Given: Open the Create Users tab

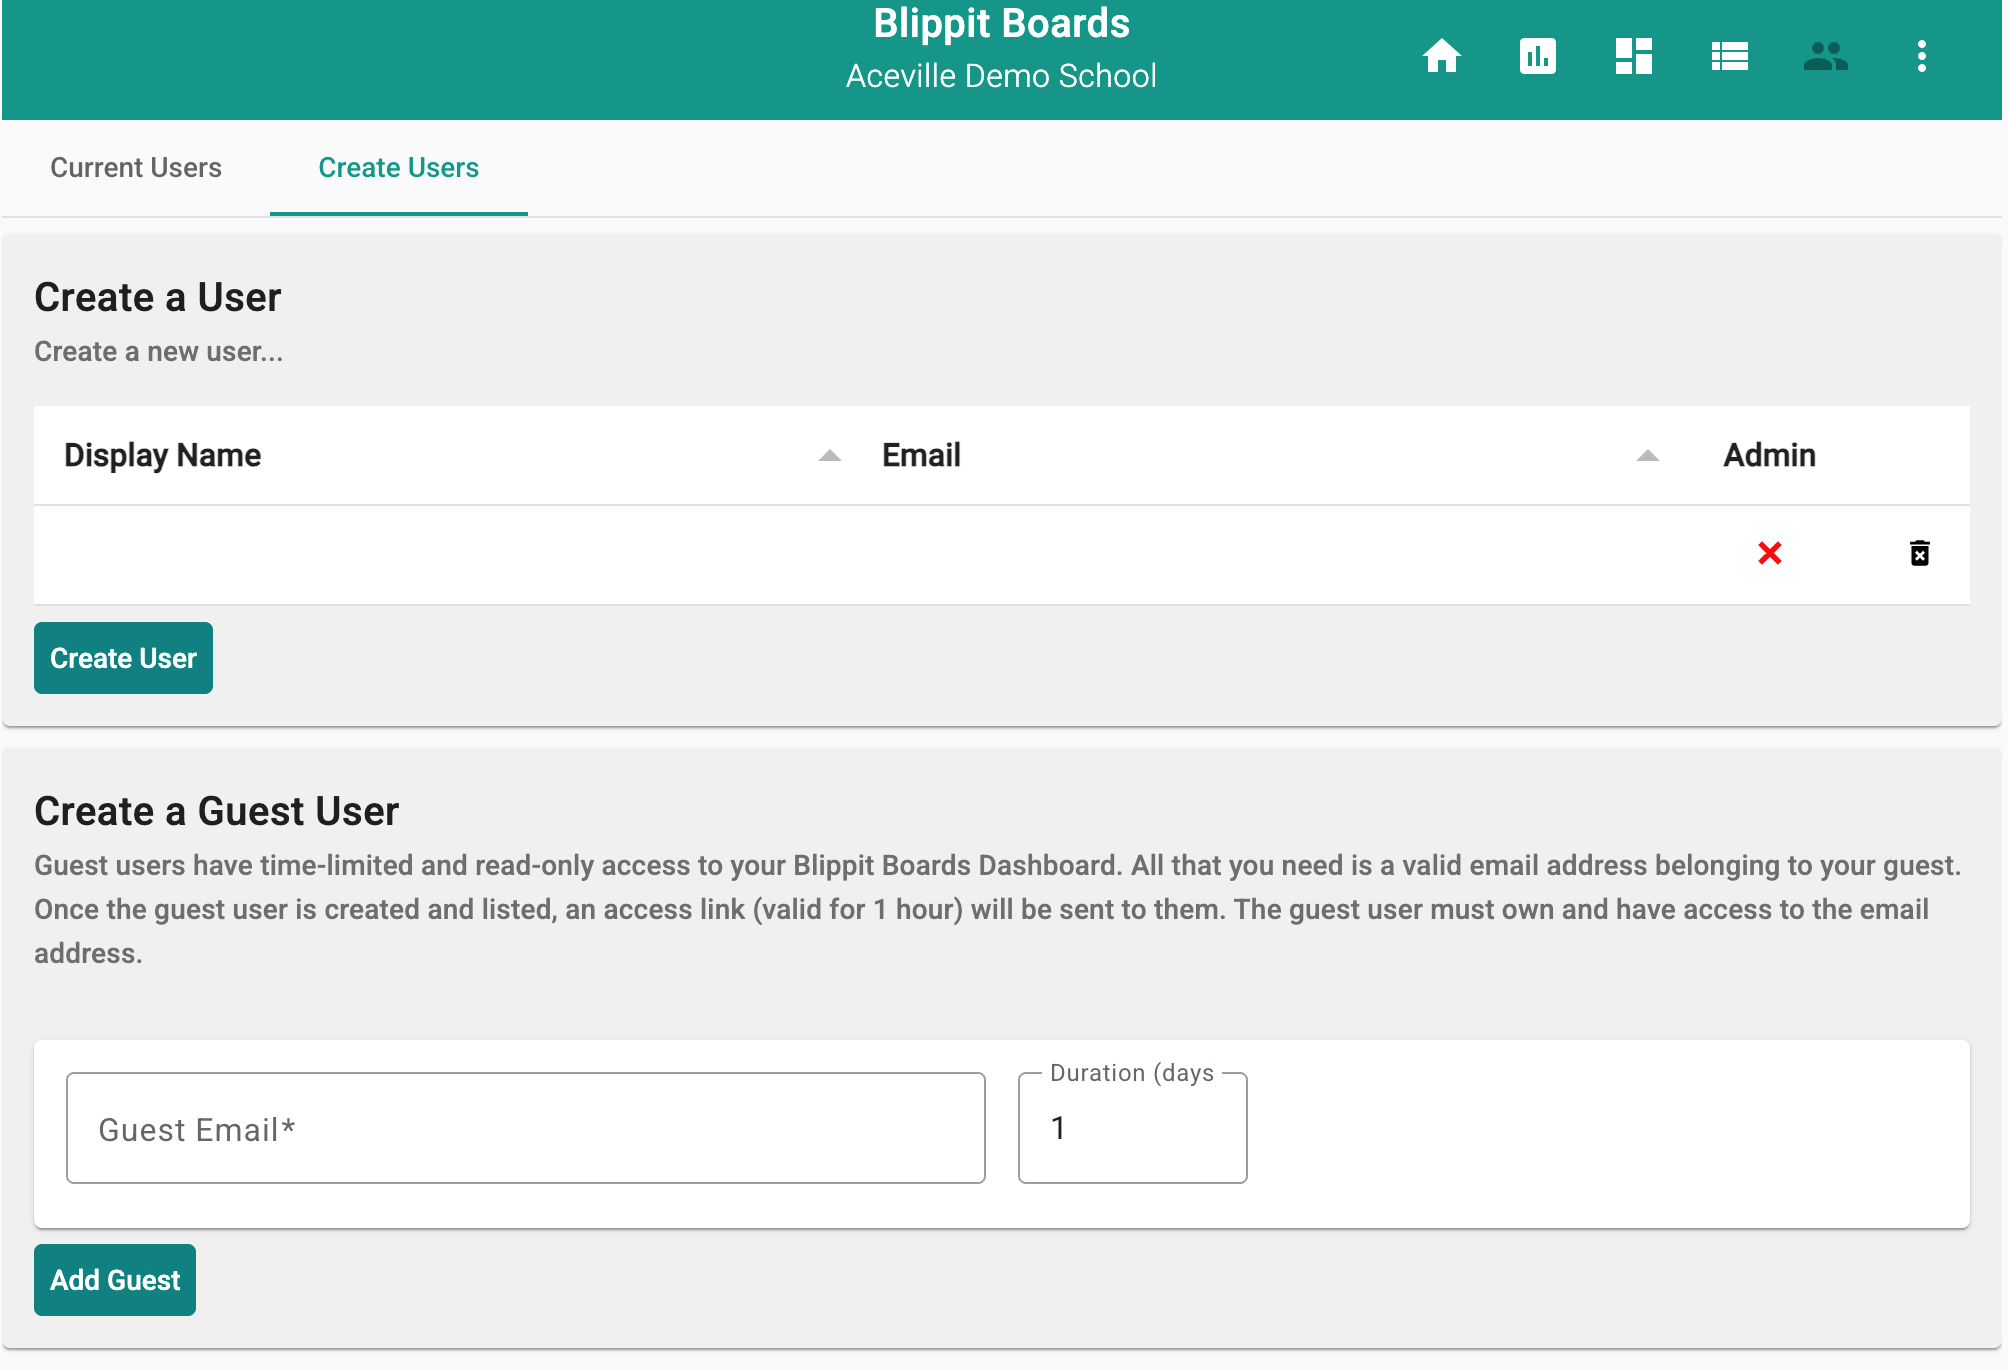Looking at the screenshot, I should [397, 168].
